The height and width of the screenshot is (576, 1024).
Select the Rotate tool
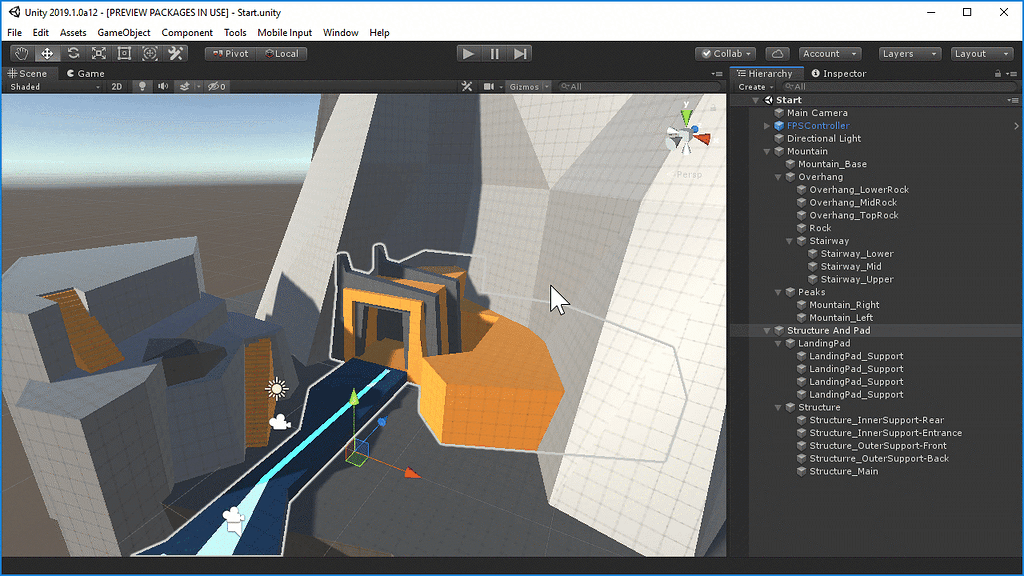pyautogui.click(x=73, y=54)
